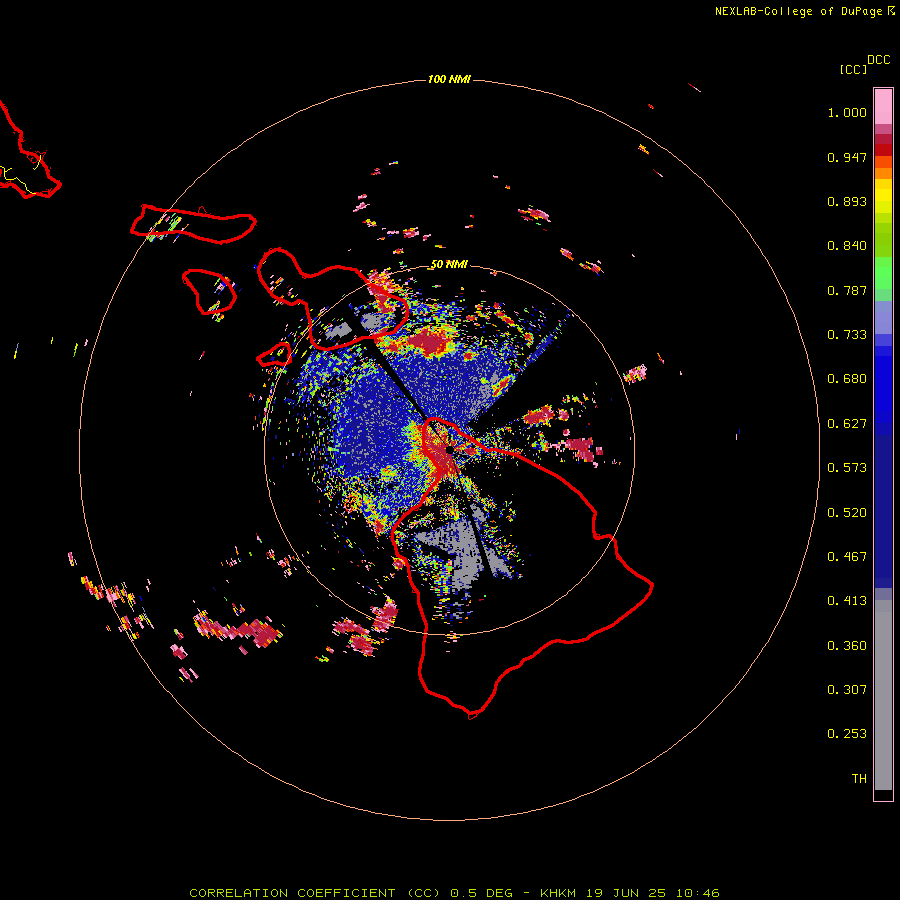The height and width of the screenshot is (900, 900).
Task: Click the 0.787 scale label
Action: pyautogui.click(x=847, y=290)
